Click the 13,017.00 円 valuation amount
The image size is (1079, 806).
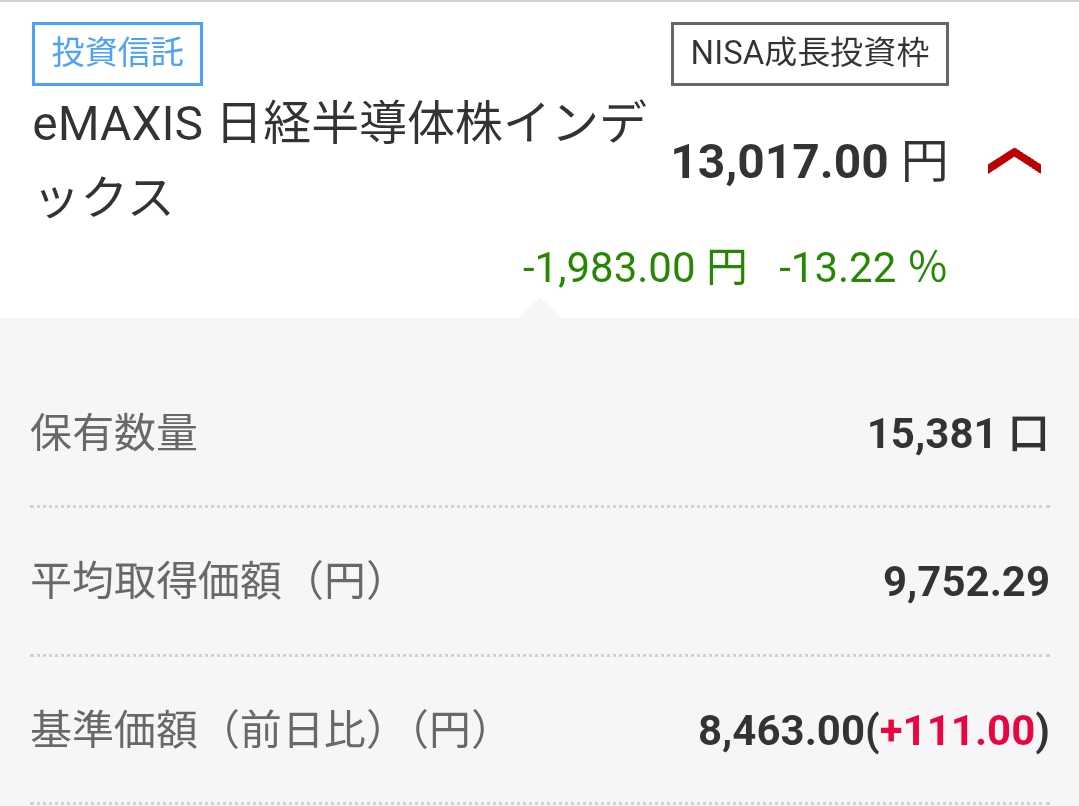click(x=779, y=161)
